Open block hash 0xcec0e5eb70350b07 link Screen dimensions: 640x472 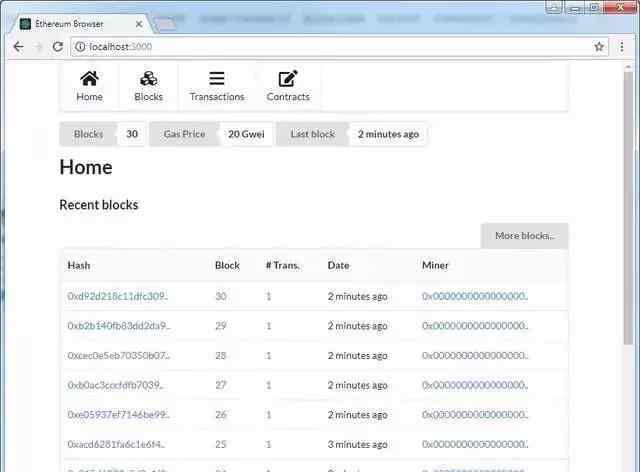pyautogui.click(x=118, y=356)
